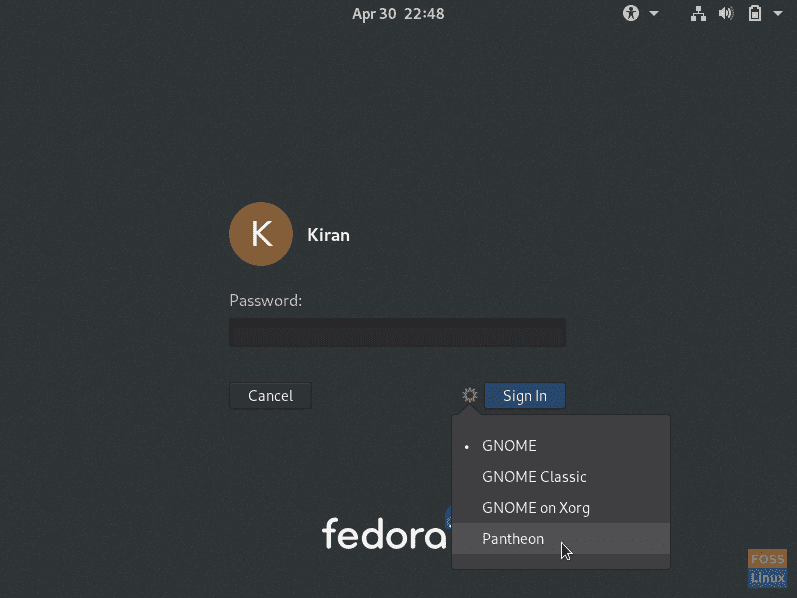Click the Sign In button
Screen dimensions: 797x598
pyautogui.click(x=525, y=396)
